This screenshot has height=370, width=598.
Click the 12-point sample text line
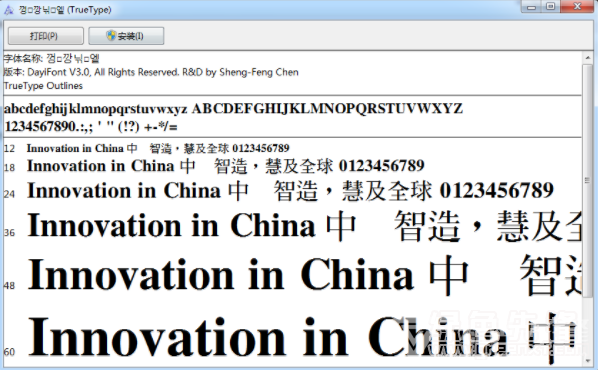158,148
